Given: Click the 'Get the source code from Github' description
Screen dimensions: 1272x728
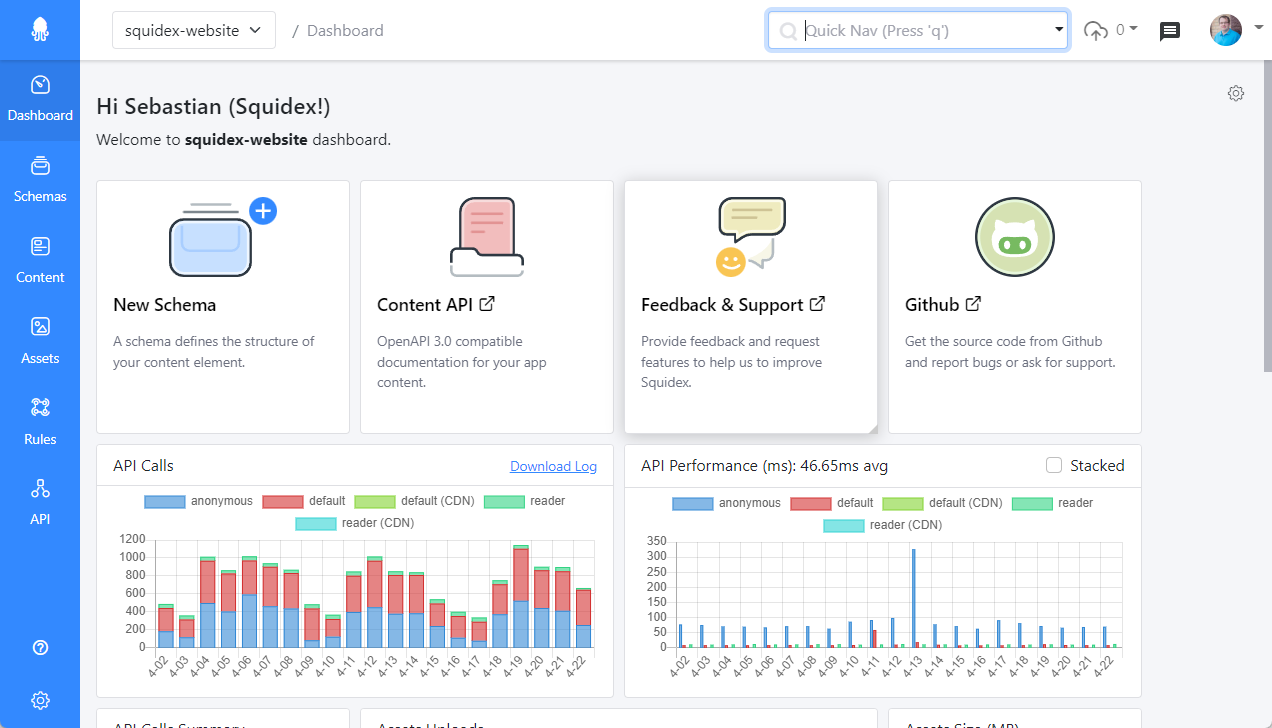Looking at the screenshot, I should coord(1010,352).
